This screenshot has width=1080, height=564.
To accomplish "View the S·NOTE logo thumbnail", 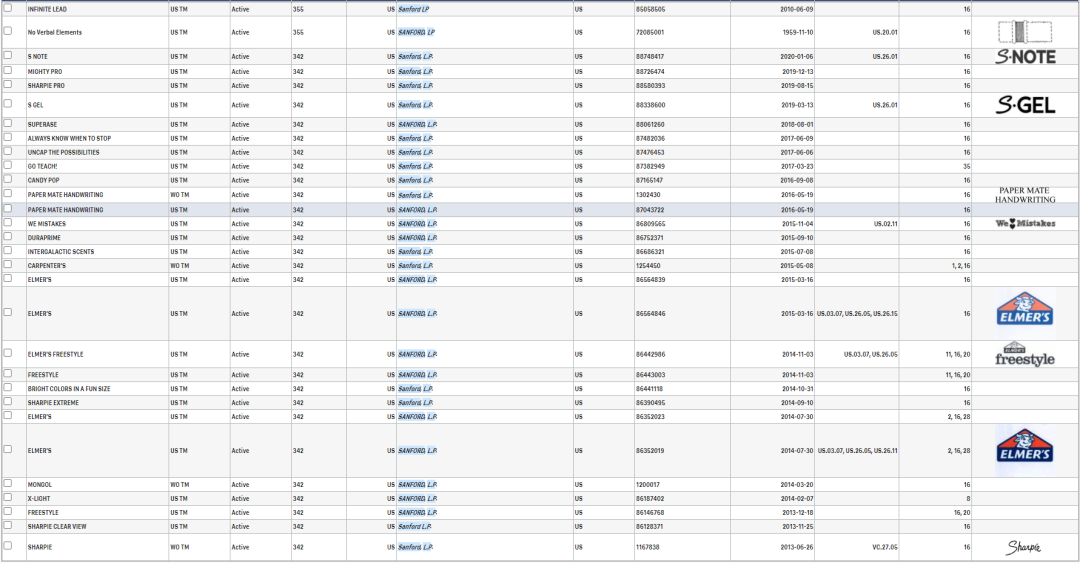I will point(1025,56).
